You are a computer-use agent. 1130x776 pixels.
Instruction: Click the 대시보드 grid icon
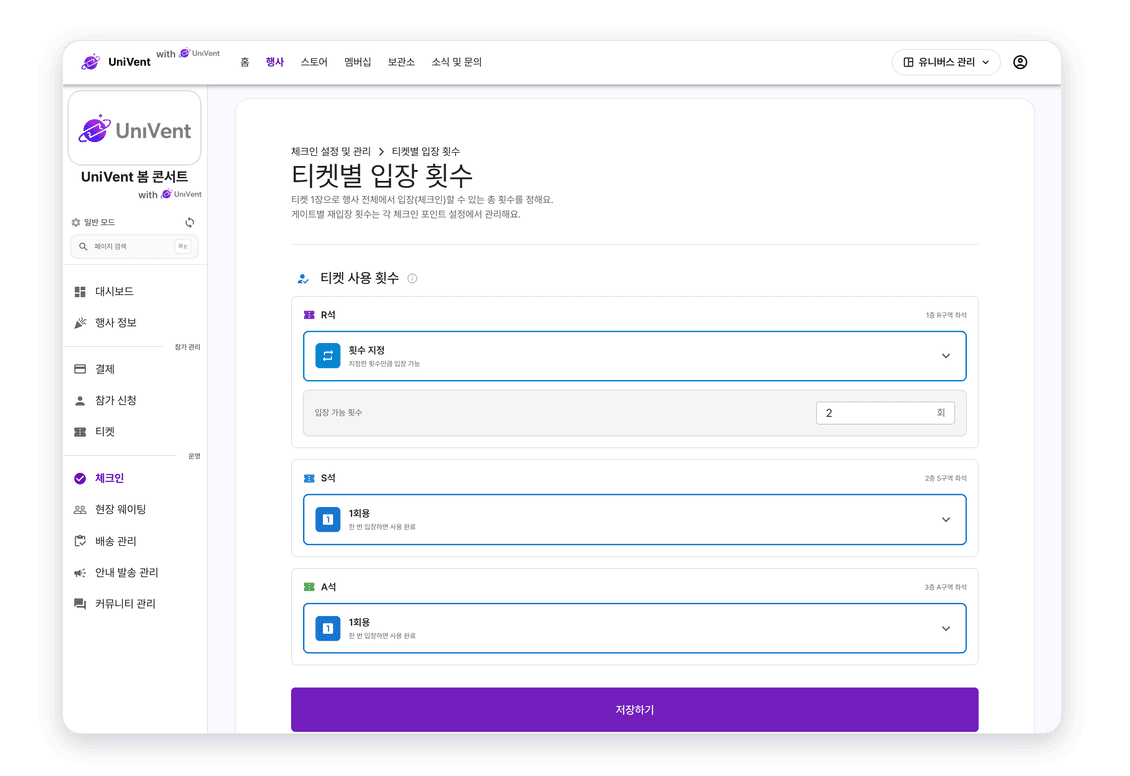coord(80,292)
